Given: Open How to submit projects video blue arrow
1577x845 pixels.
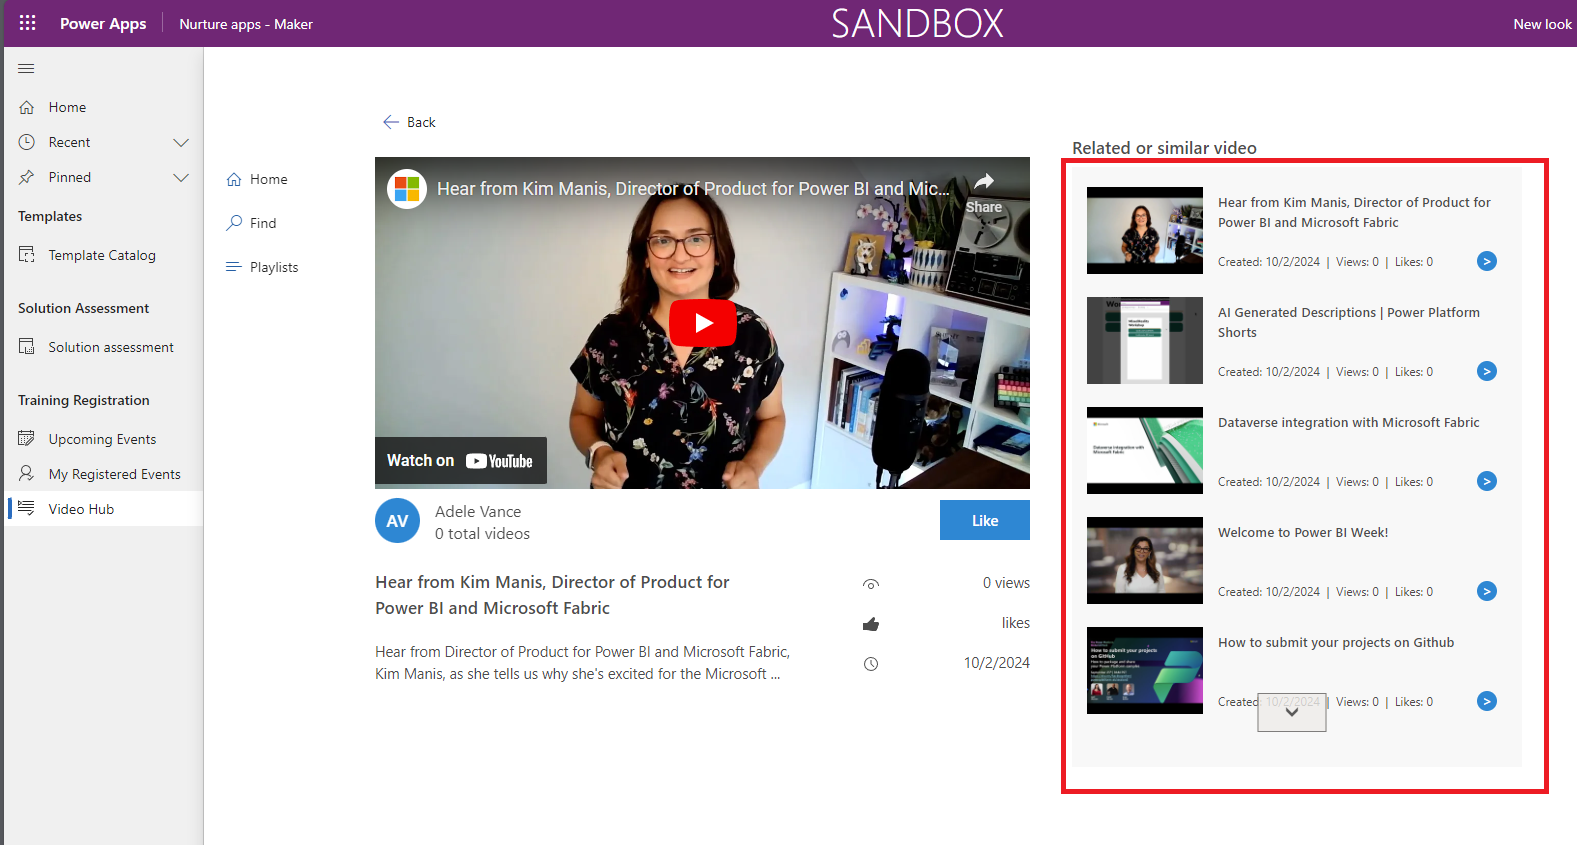Looking at the screenshot, I should 1487,701.
